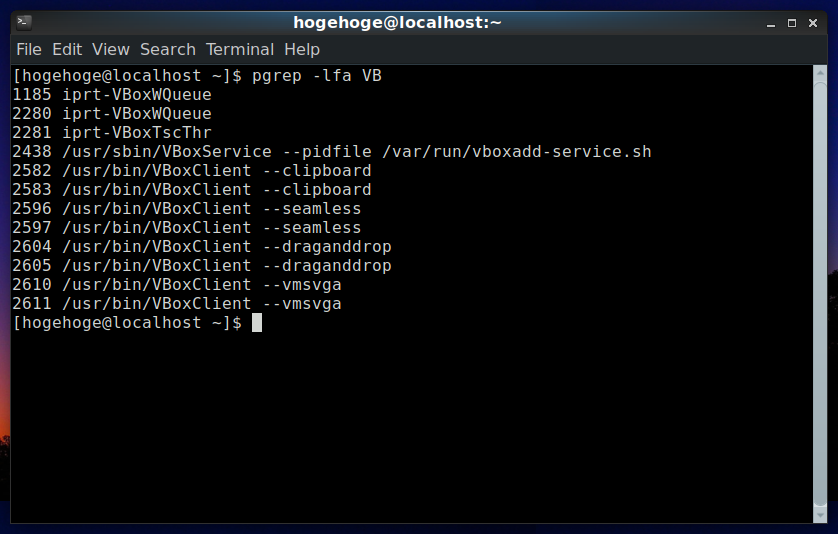
Task: Click the scrollbar down arrow
Action: pyautogui.click(x=820, y=516)
